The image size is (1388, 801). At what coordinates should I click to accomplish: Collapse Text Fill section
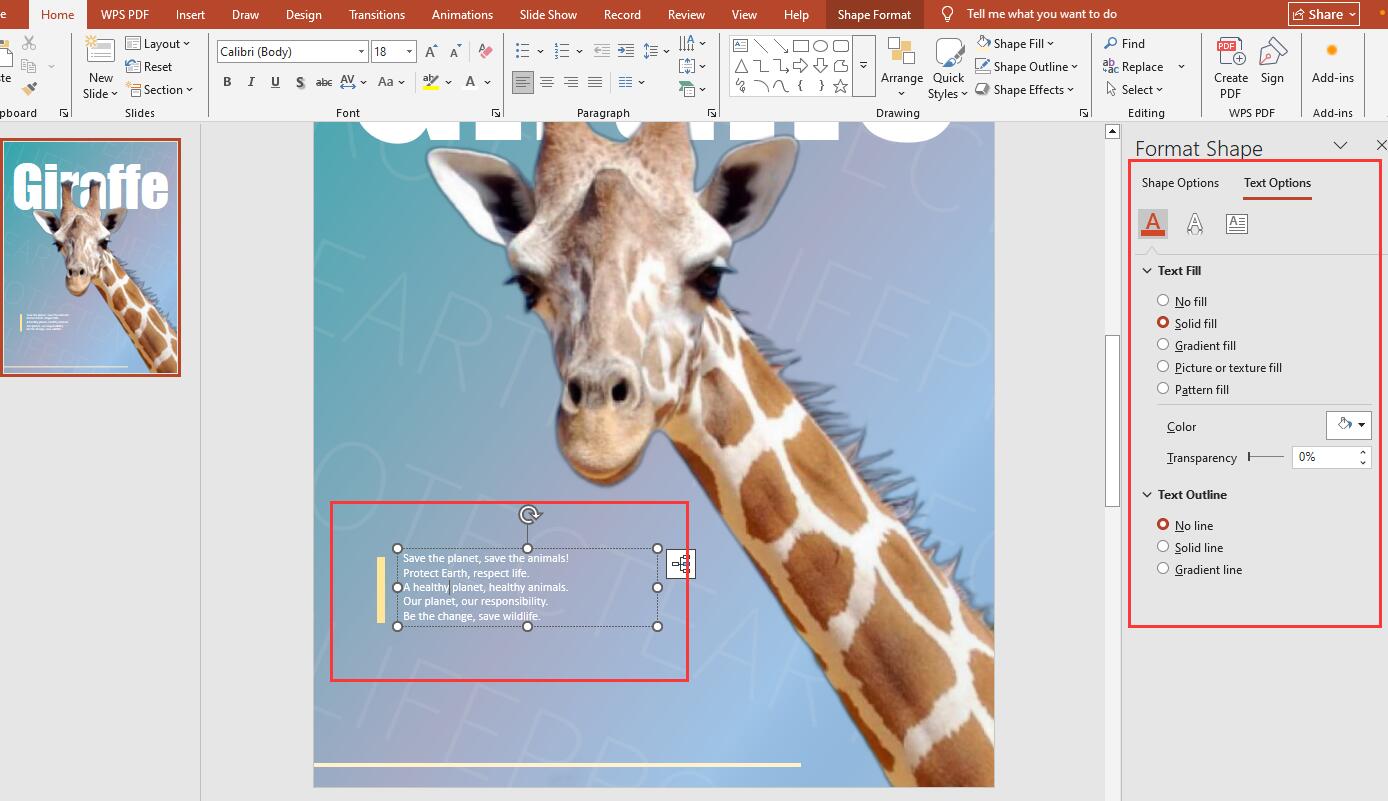pyautogui.click(x=1147, y=271)
